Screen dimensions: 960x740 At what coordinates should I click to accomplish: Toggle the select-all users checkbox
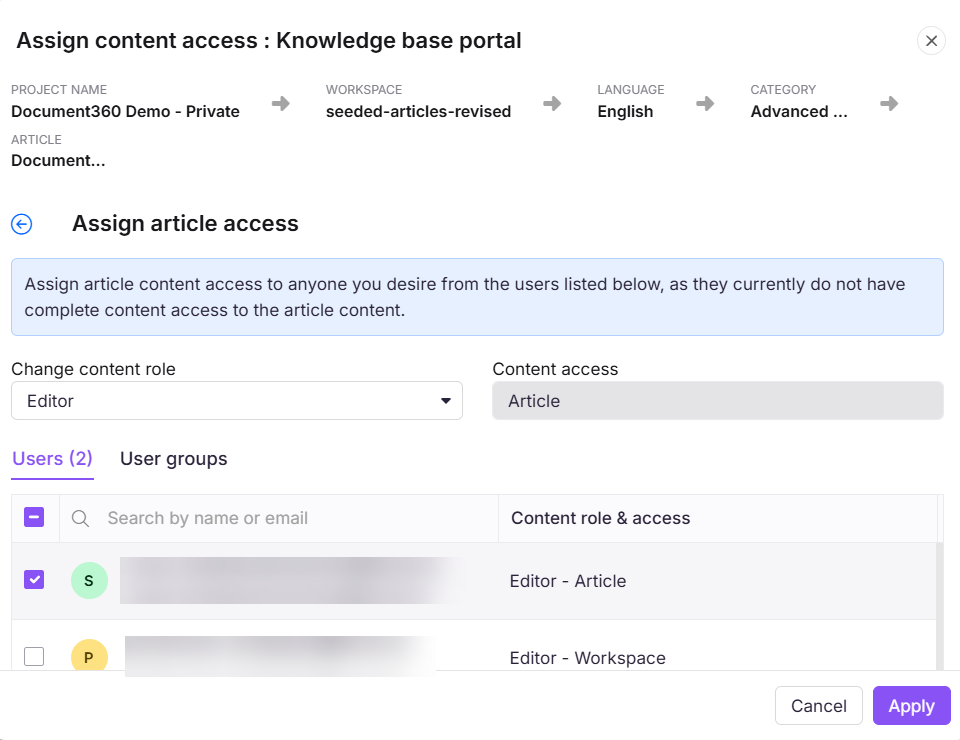pyautogui.click(x=34, y=517)
